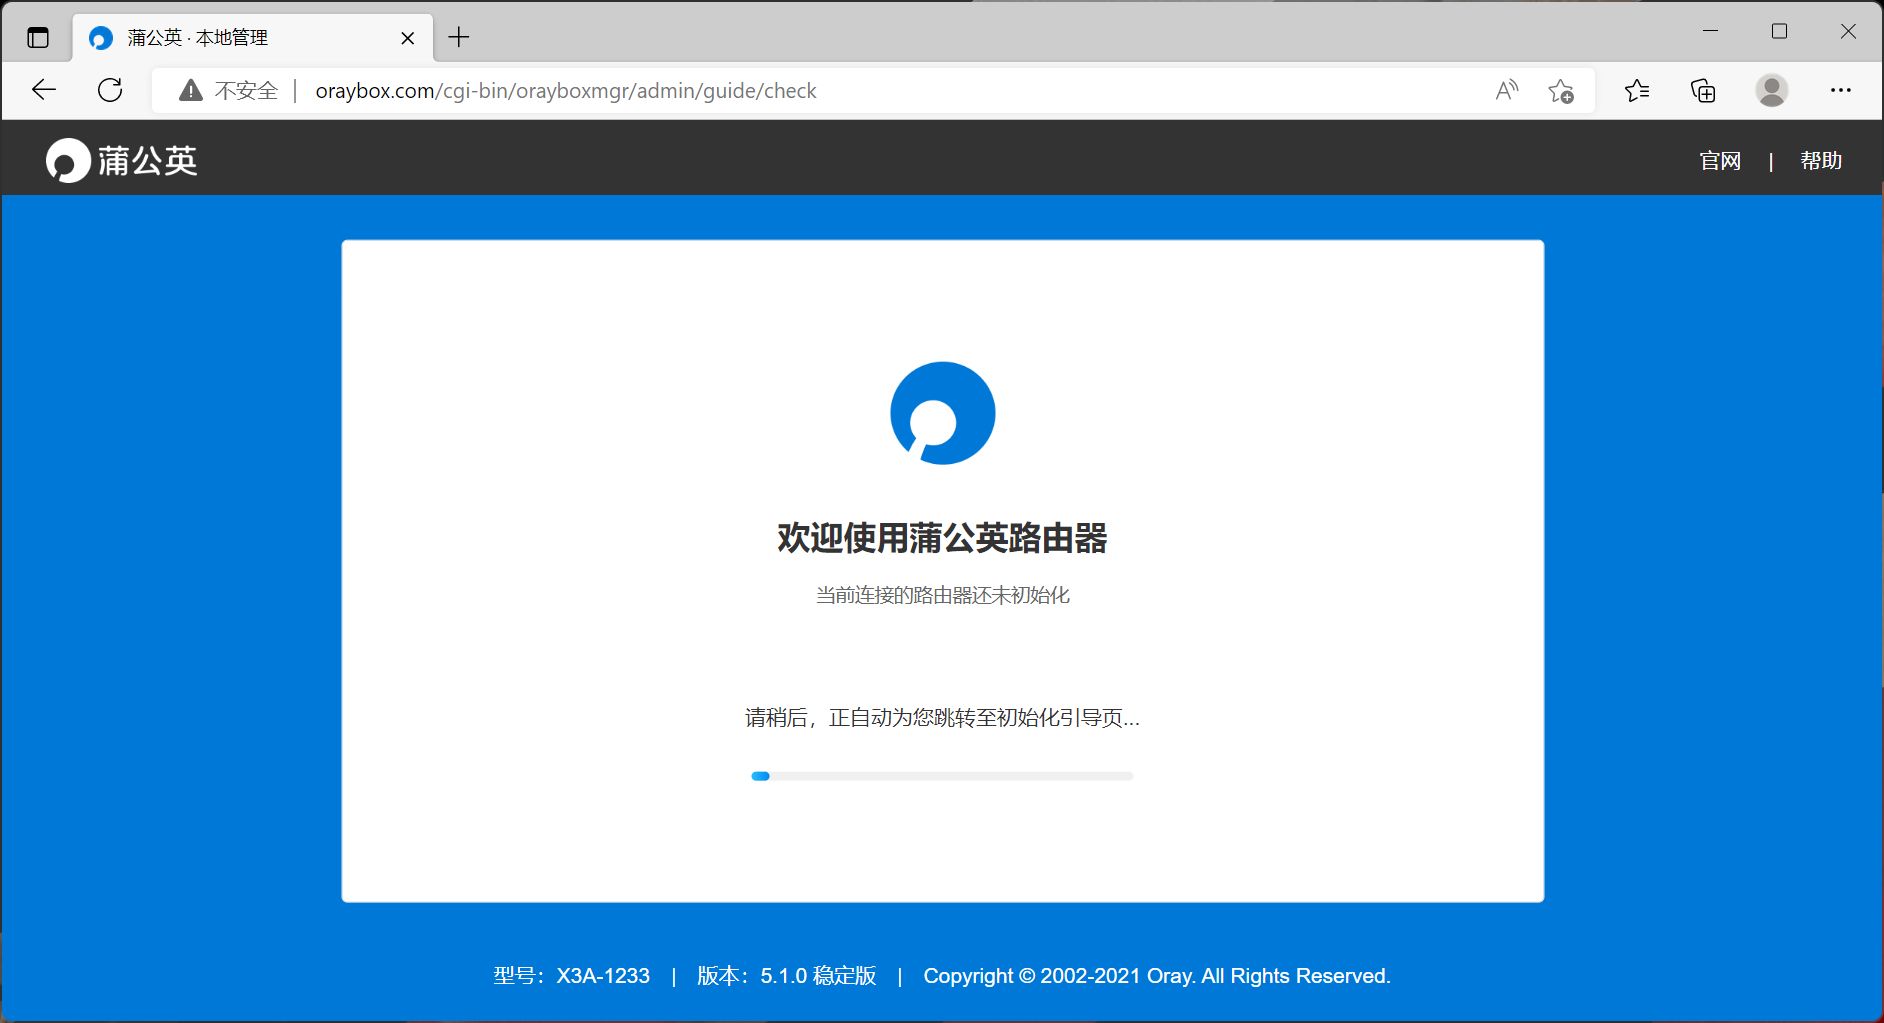Open browser settings three-dot menu
Screen dimensions: 1884x1023
point(1840,91)
